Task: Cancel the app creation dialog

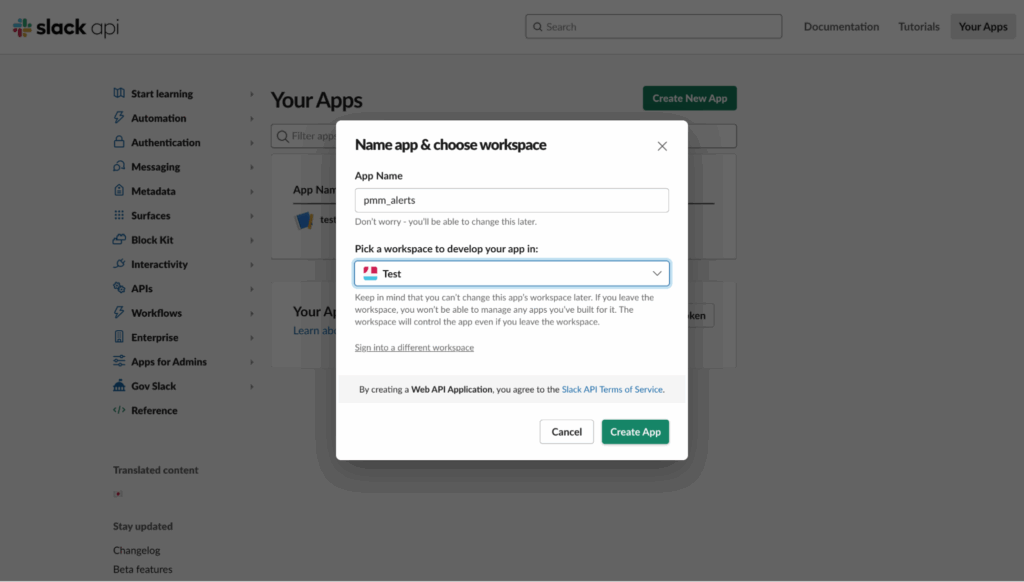Action: [566, 432]
